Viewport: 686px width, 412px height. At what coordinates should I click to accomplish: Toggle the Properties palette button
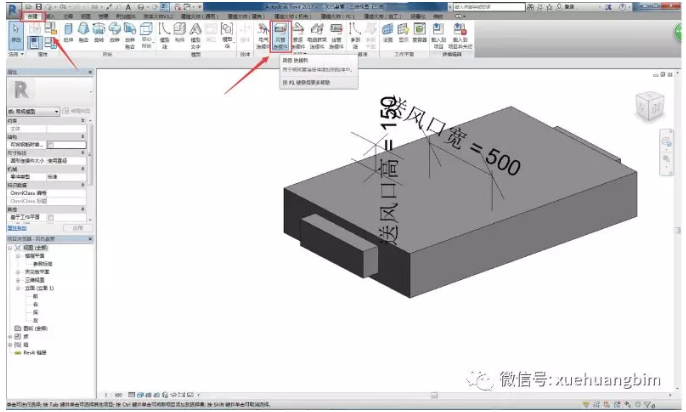(35, 42)
